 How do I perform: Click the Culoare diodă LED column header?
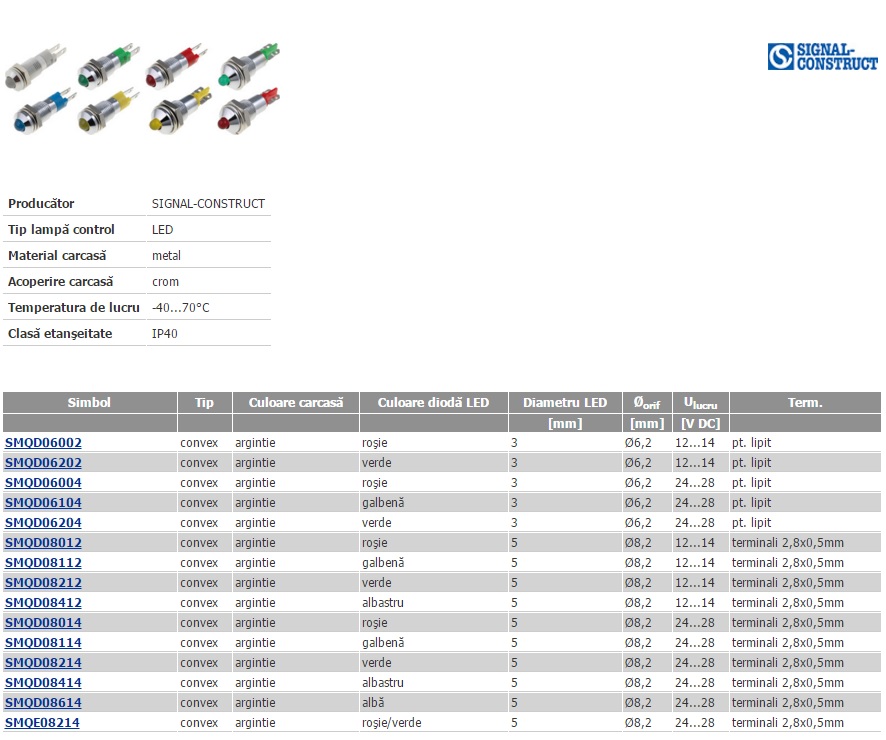433,403
